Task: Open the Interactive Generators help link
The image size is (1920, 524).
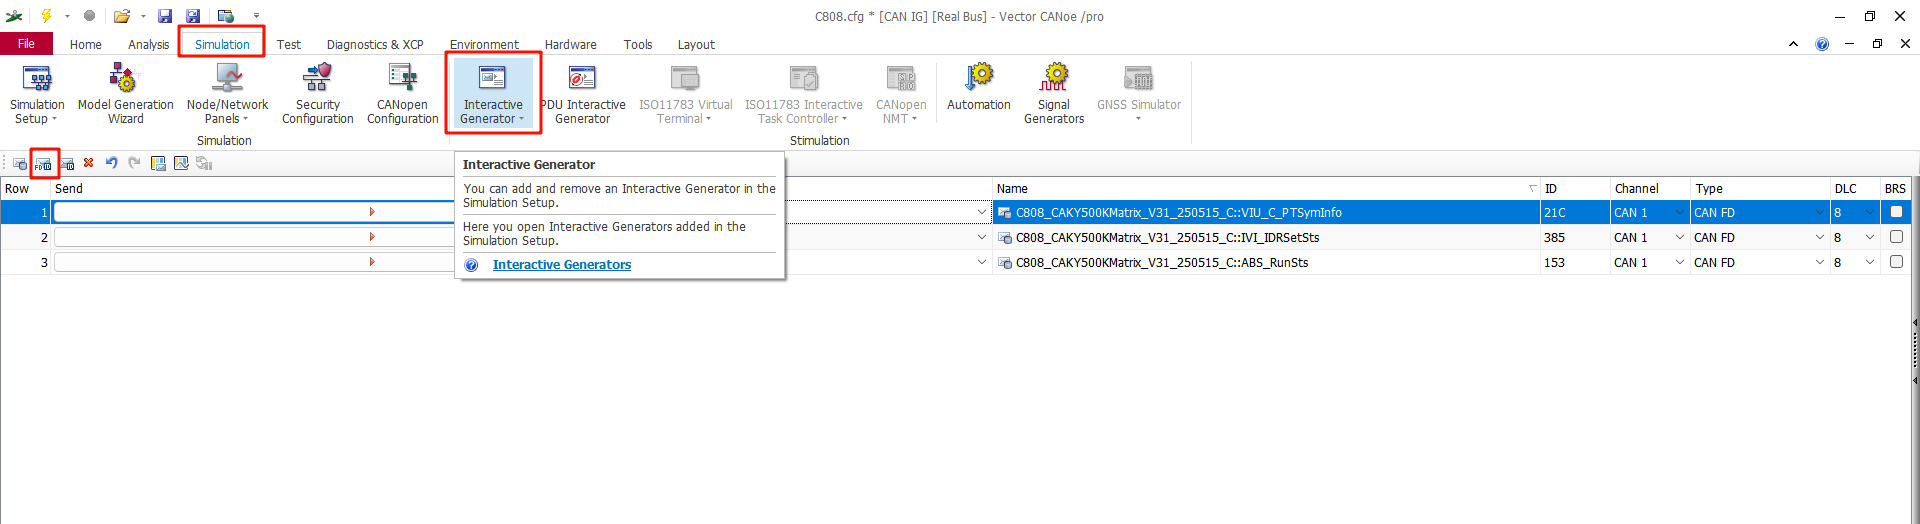Action: (x=561, y=265)
